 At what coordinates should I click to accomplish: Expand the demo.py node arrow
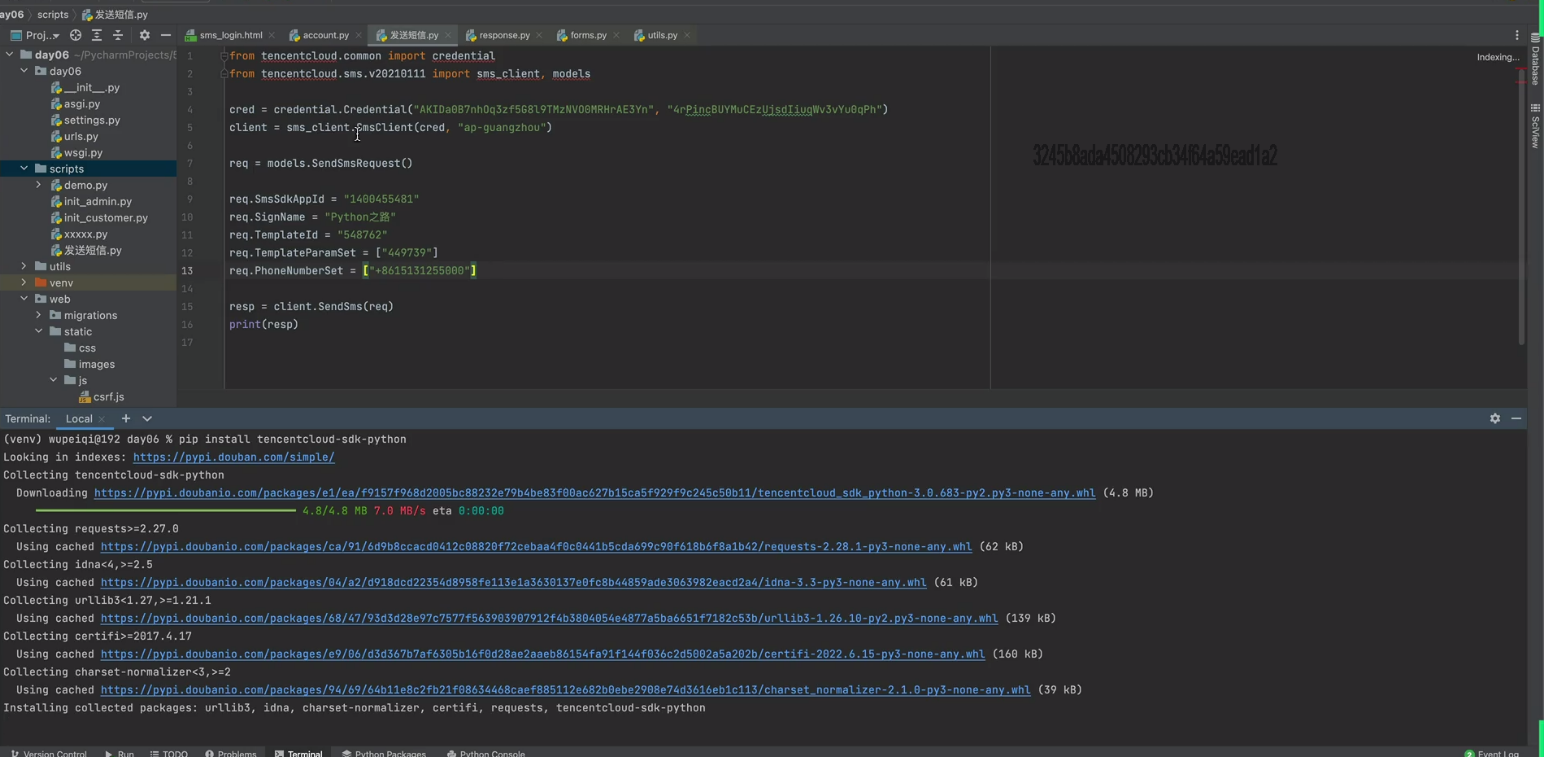(x=39, y=185)
